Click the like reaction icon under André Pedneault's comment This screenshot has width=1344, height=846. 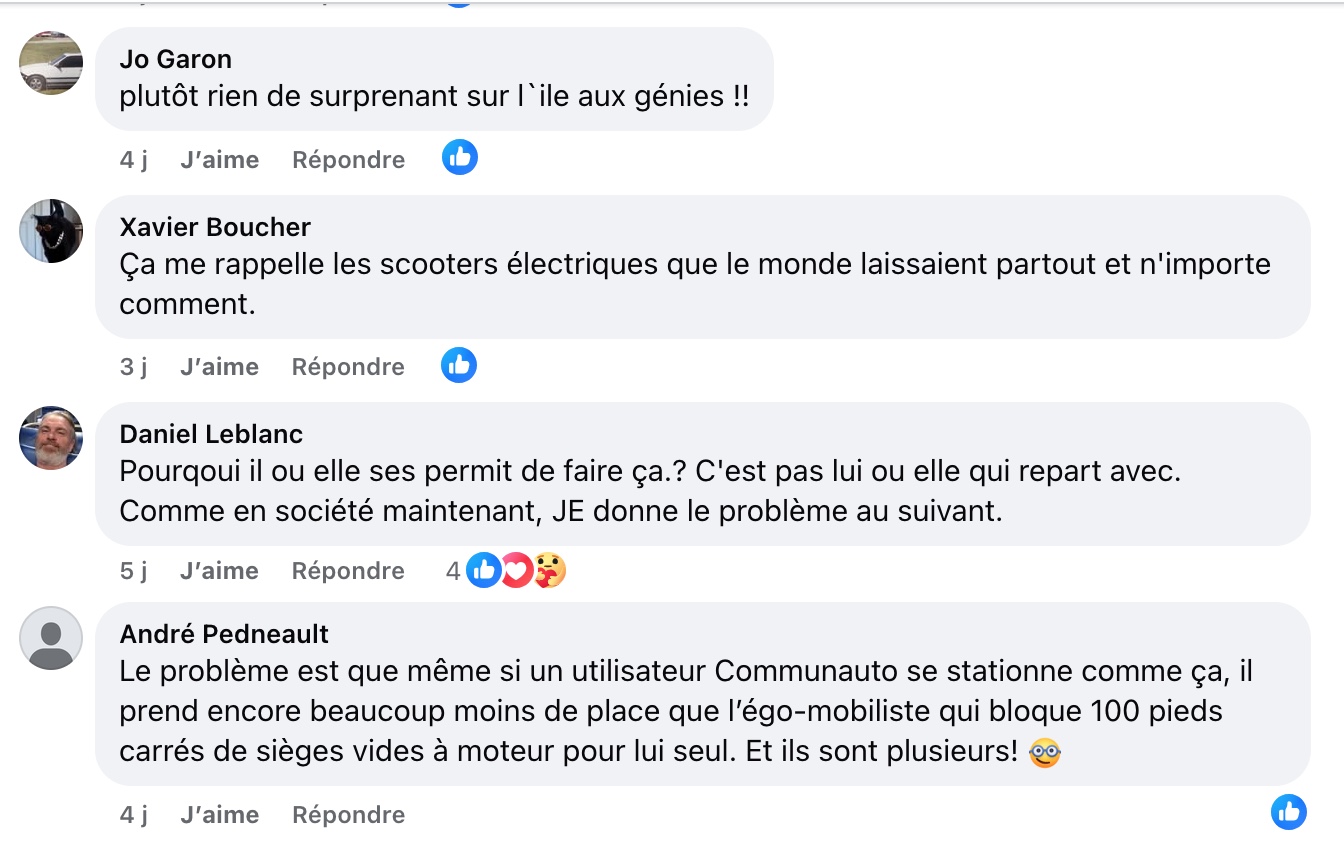1288,812
